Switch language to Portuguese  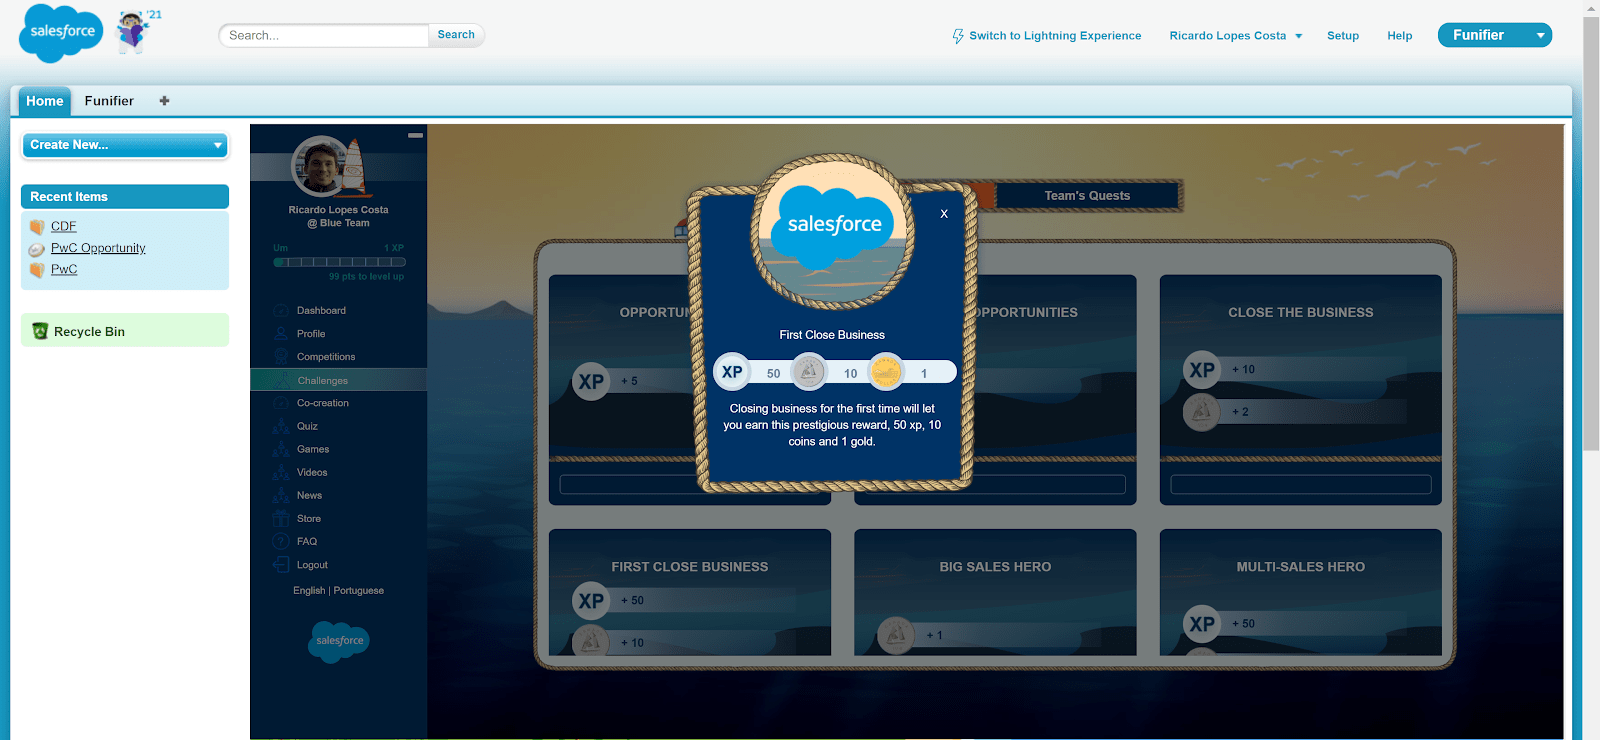pyautogui.click(x=358, y=591)
